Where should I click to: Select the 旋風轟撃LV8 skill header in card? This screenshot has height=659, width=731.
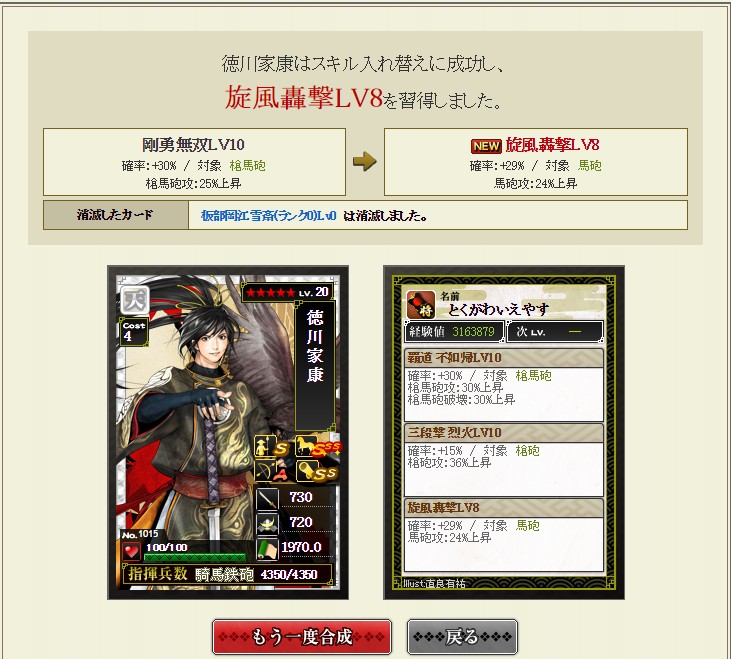tap(503, 508)
